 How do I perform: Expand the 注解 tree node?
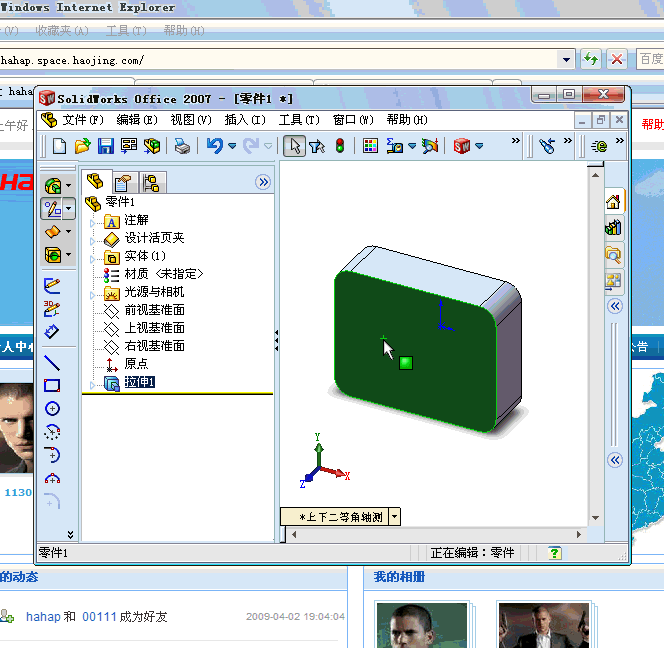coord(92,222)
